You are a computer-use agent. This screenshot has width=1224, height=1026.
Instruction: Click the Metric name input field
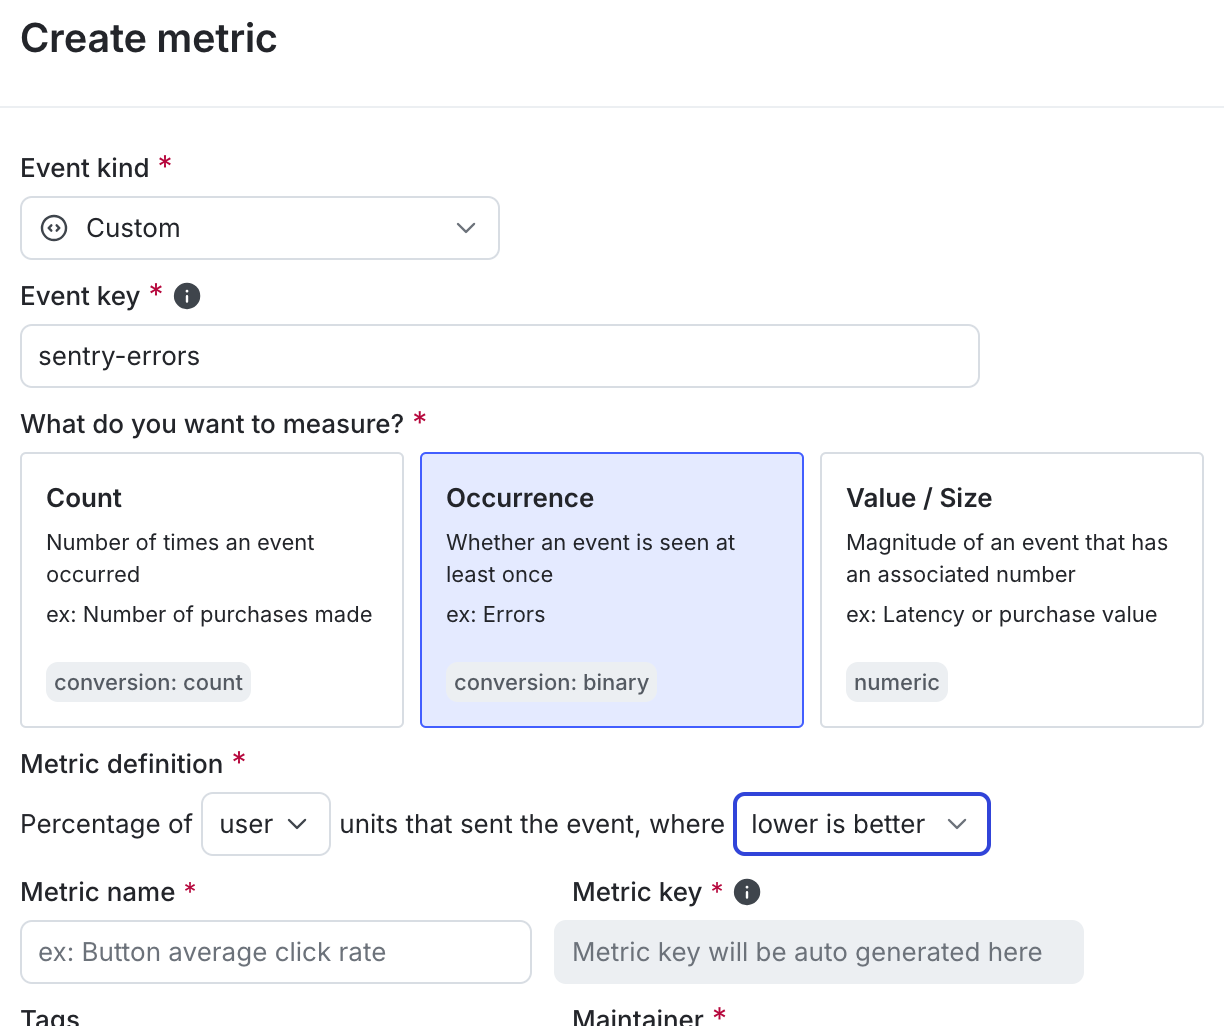click(x=276, y=952)
